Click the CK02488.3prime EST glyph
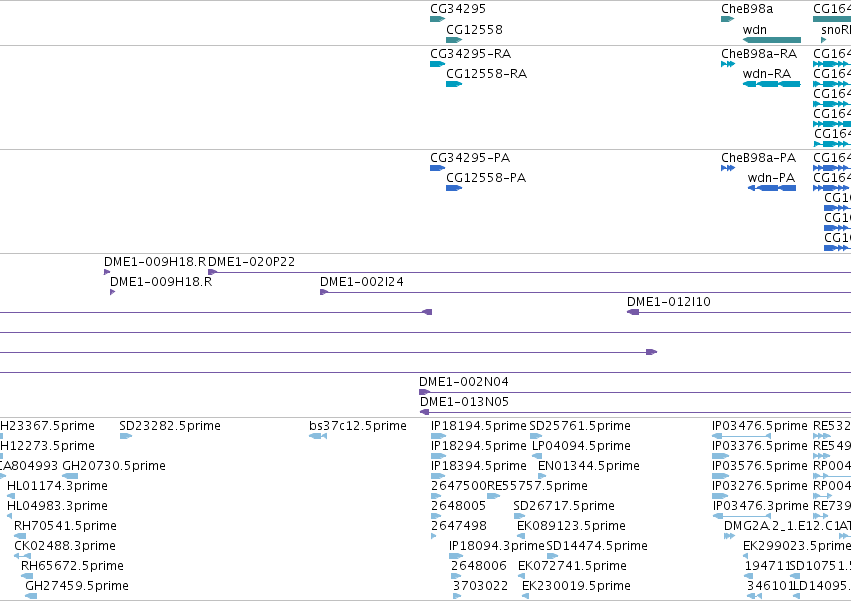 22,556
